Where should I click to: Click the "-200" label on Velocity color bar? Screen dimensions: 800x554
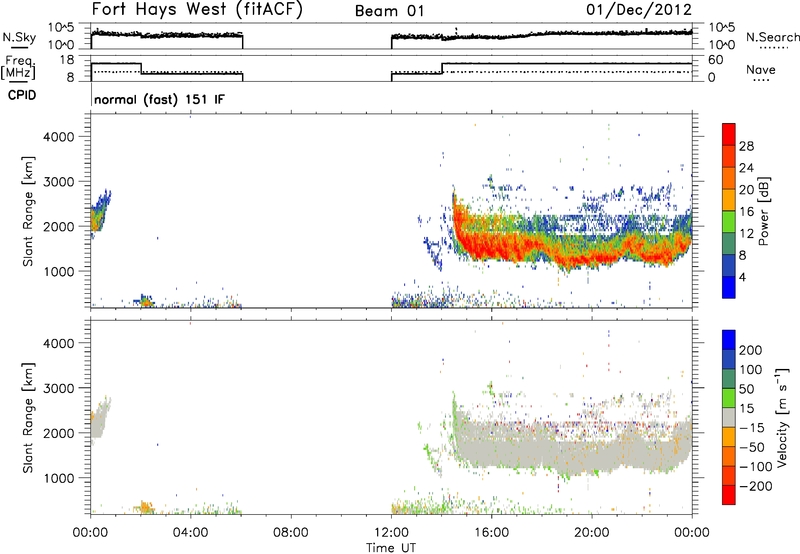click(x=755, y=486)
